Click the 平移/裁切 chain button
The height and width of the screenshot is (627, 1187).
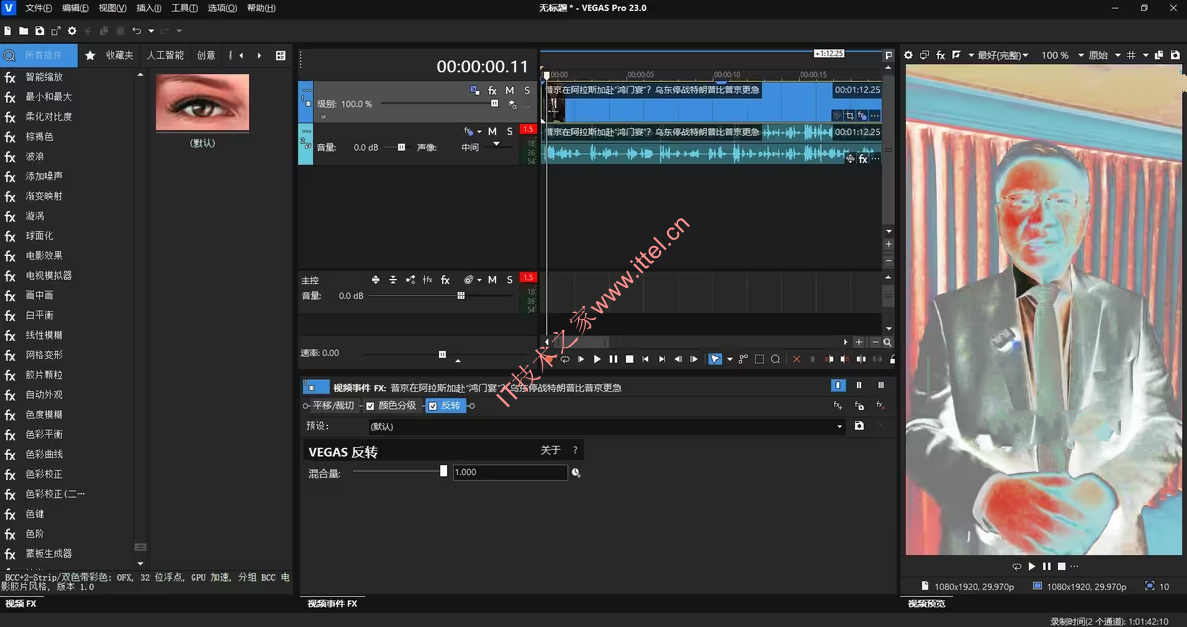click(333, 406)
